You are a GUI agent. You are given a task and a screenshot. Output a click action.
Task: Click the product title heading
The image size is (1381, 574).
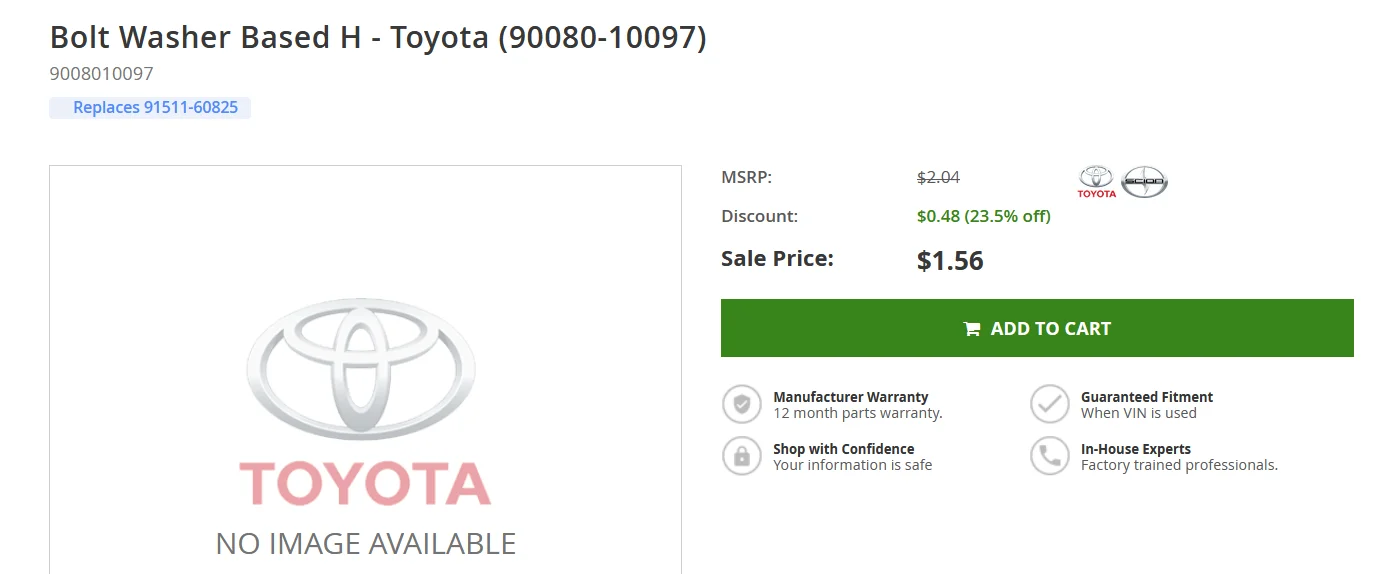(378, 38)
